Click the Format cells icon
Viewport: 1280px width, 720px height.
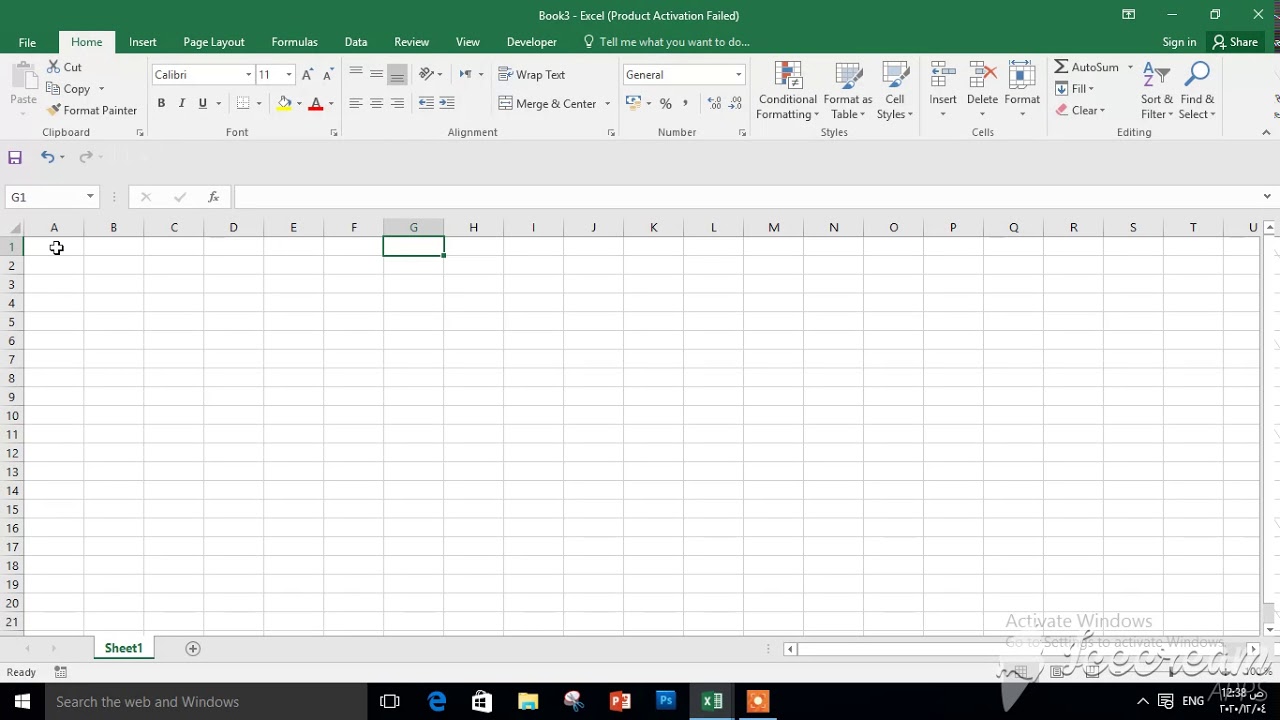1022,76
